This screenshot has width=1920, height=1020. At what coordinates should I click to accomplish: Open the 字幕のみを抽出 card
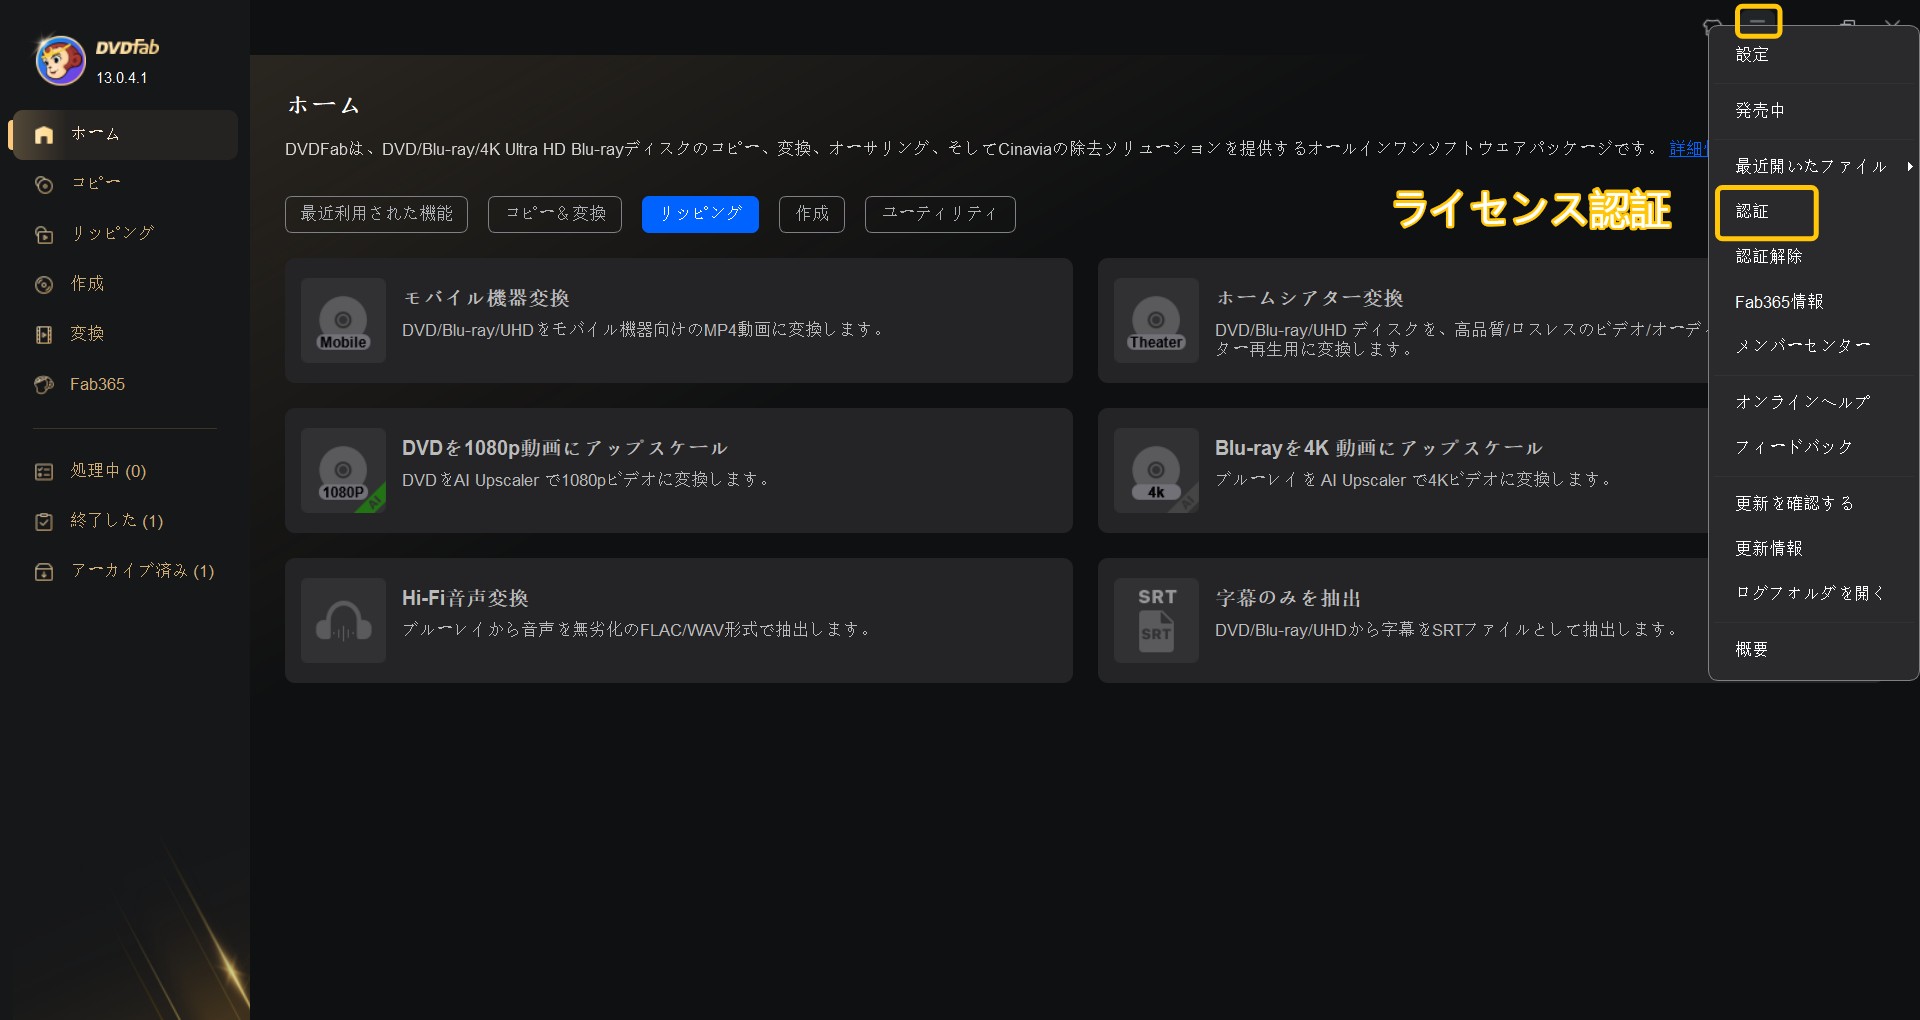tap(1403, 621)
